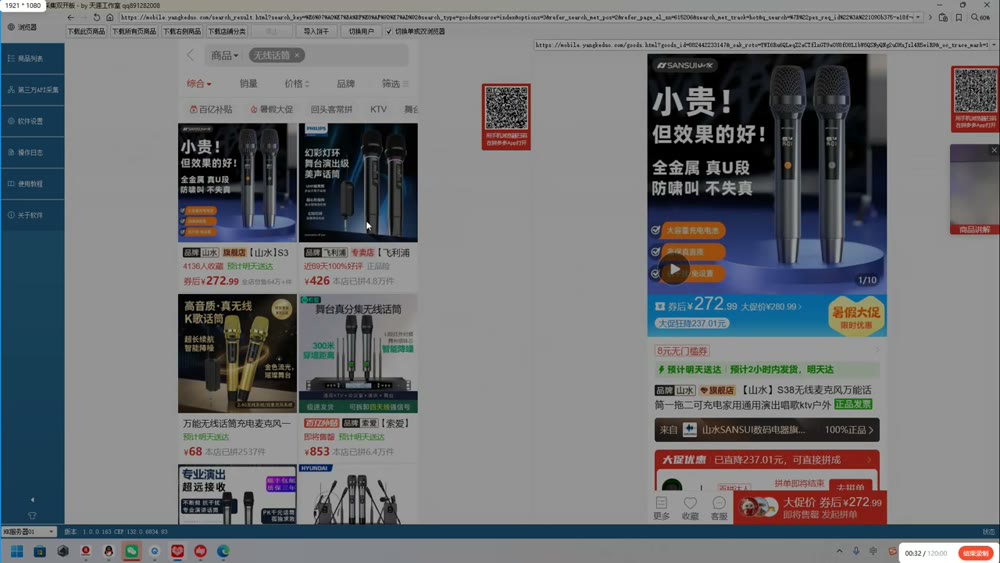Click the 浏览器 globe icon at top left

11,27
